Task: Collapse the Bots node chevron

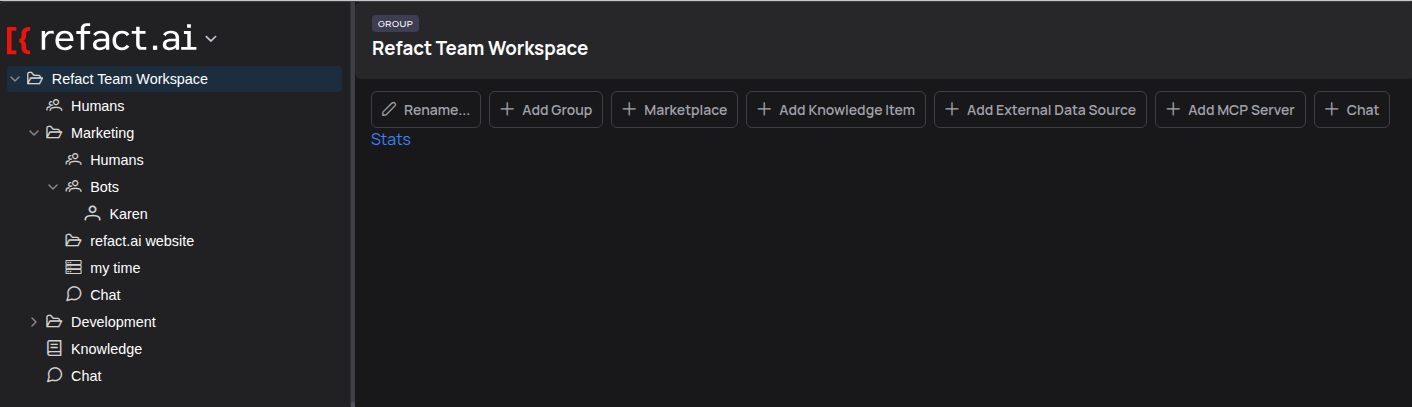Action: 53,187
